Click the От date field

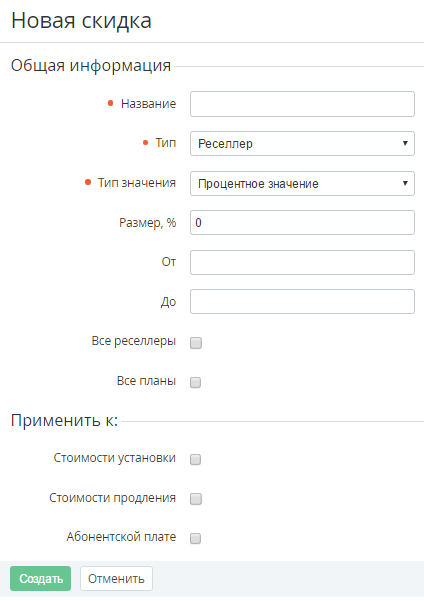pyautogui.click(x=302, y=262)
